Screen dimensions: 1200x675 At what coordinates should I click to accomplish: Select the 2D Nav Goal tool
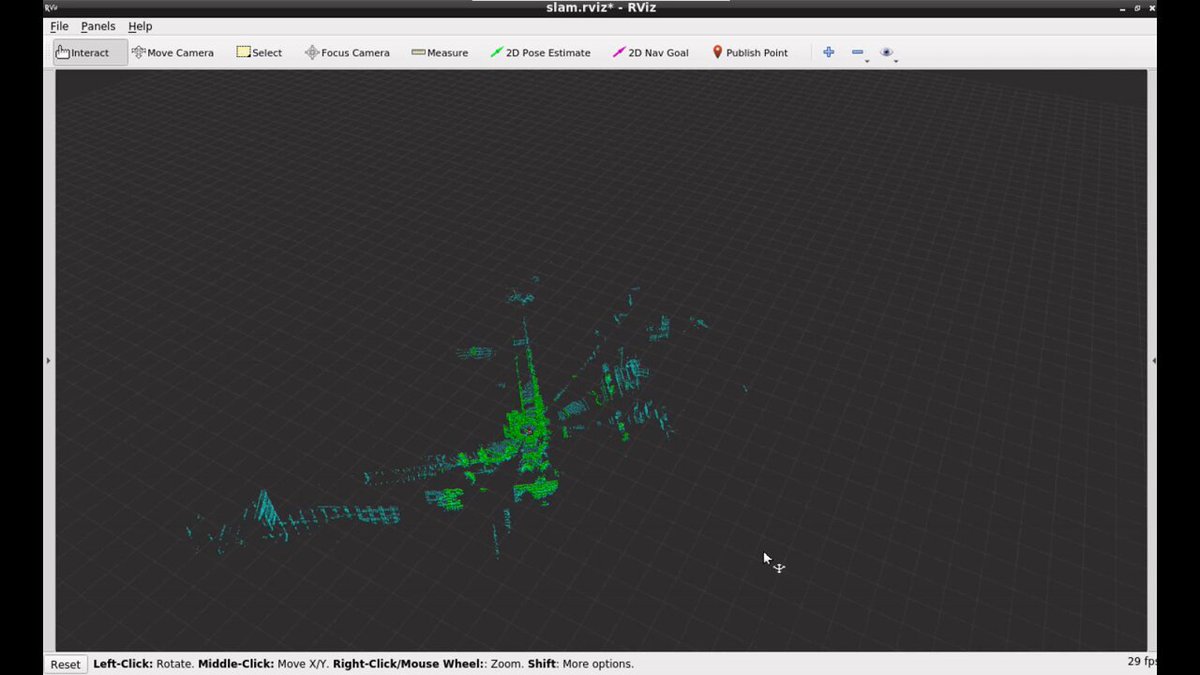pos(651,53)
